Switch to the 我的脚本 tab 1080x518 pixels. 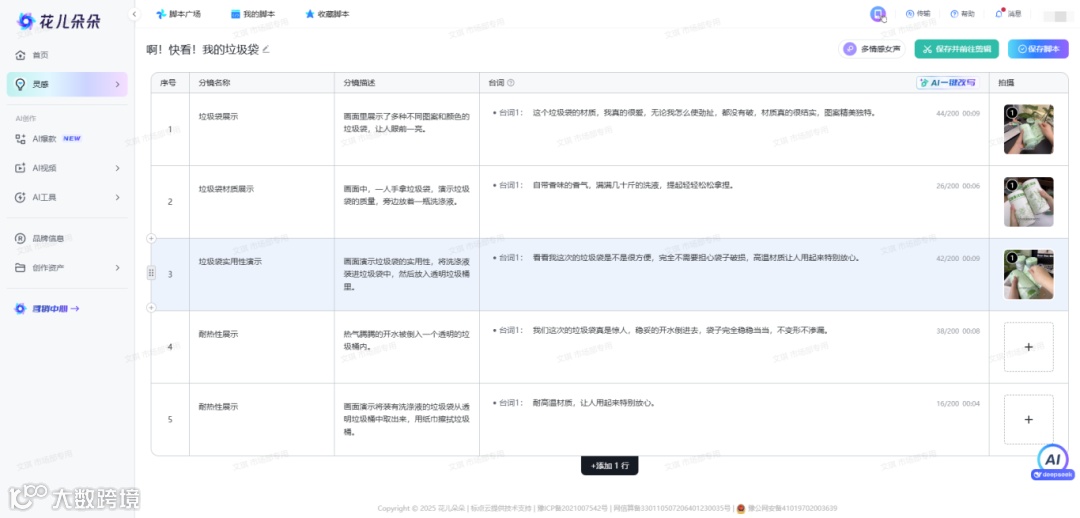tap(253, 14)
